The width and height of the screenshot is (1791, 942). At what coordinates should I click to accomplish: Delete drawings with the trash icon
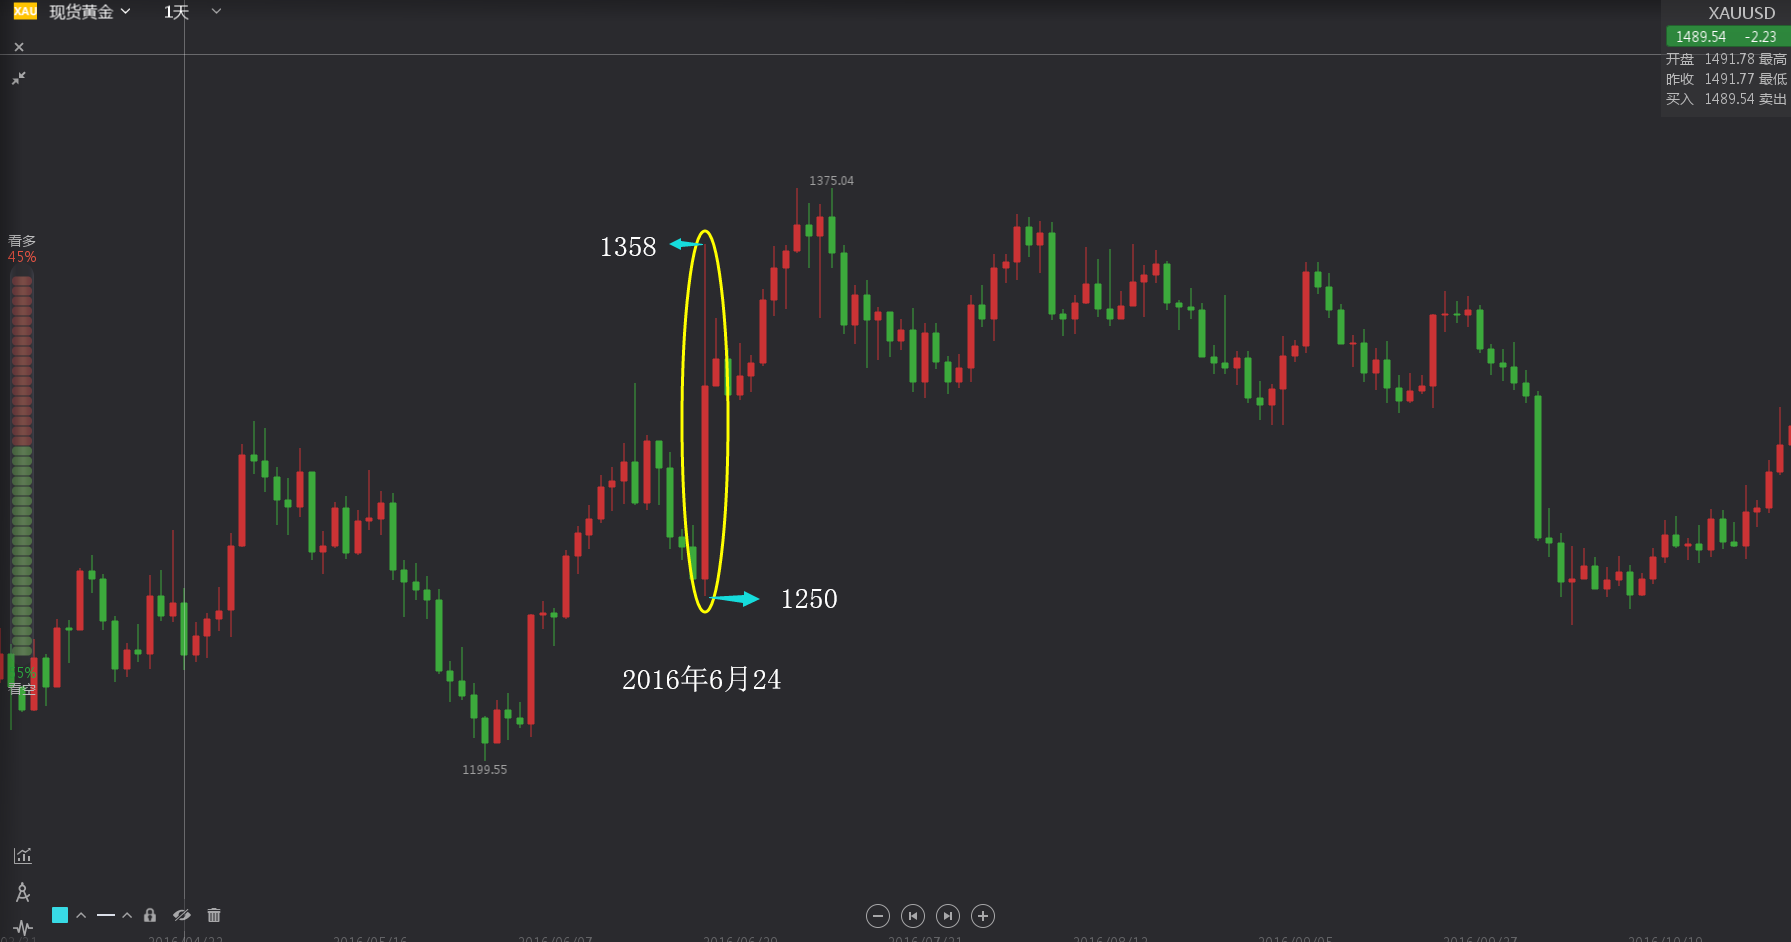pos(214,915)
